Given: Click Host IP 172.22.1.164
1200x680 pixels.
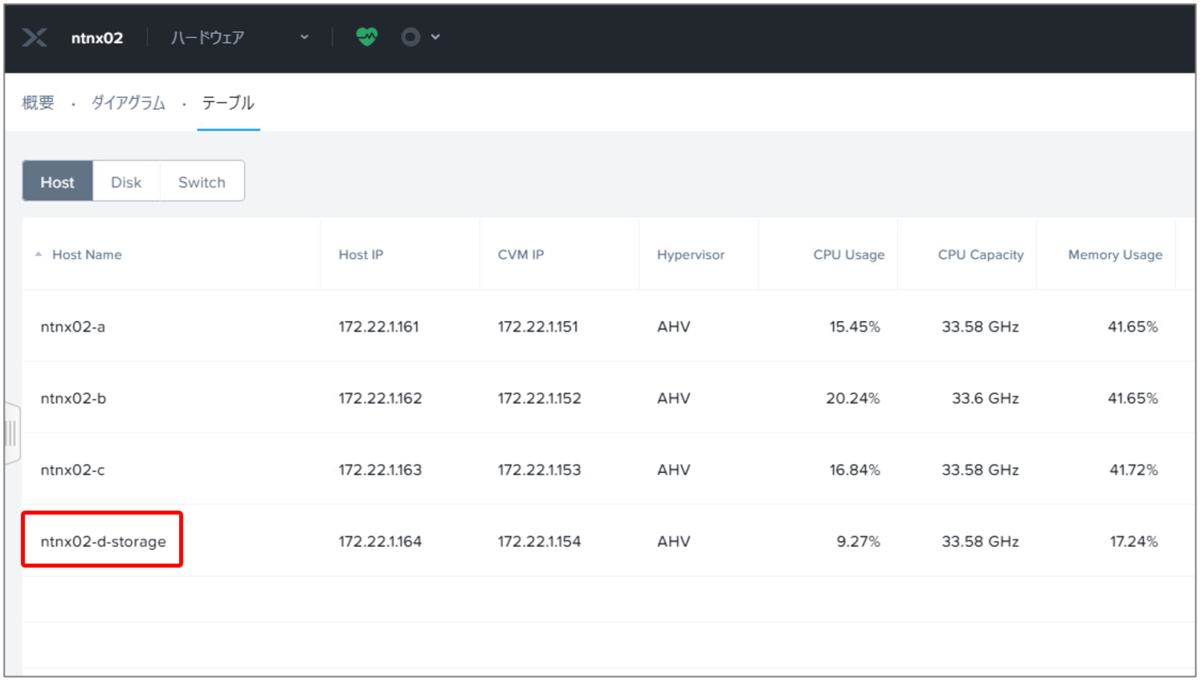Looking at the screenshot, I should coord(380,542).
